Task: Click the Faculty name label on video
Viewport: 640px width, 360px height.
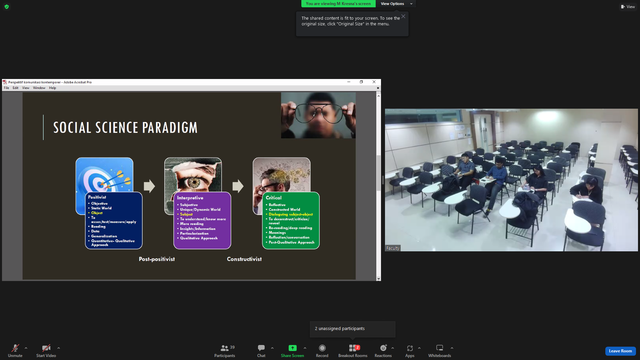Action: [393, 248]
